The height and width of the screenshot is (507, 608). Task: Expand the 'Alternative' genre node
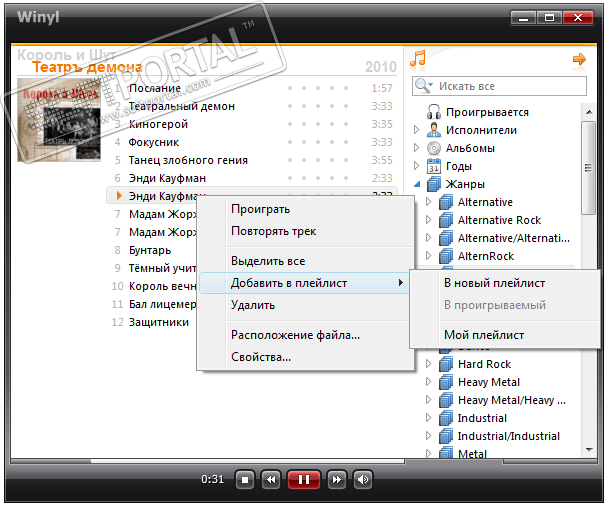[x=429, y=202]
